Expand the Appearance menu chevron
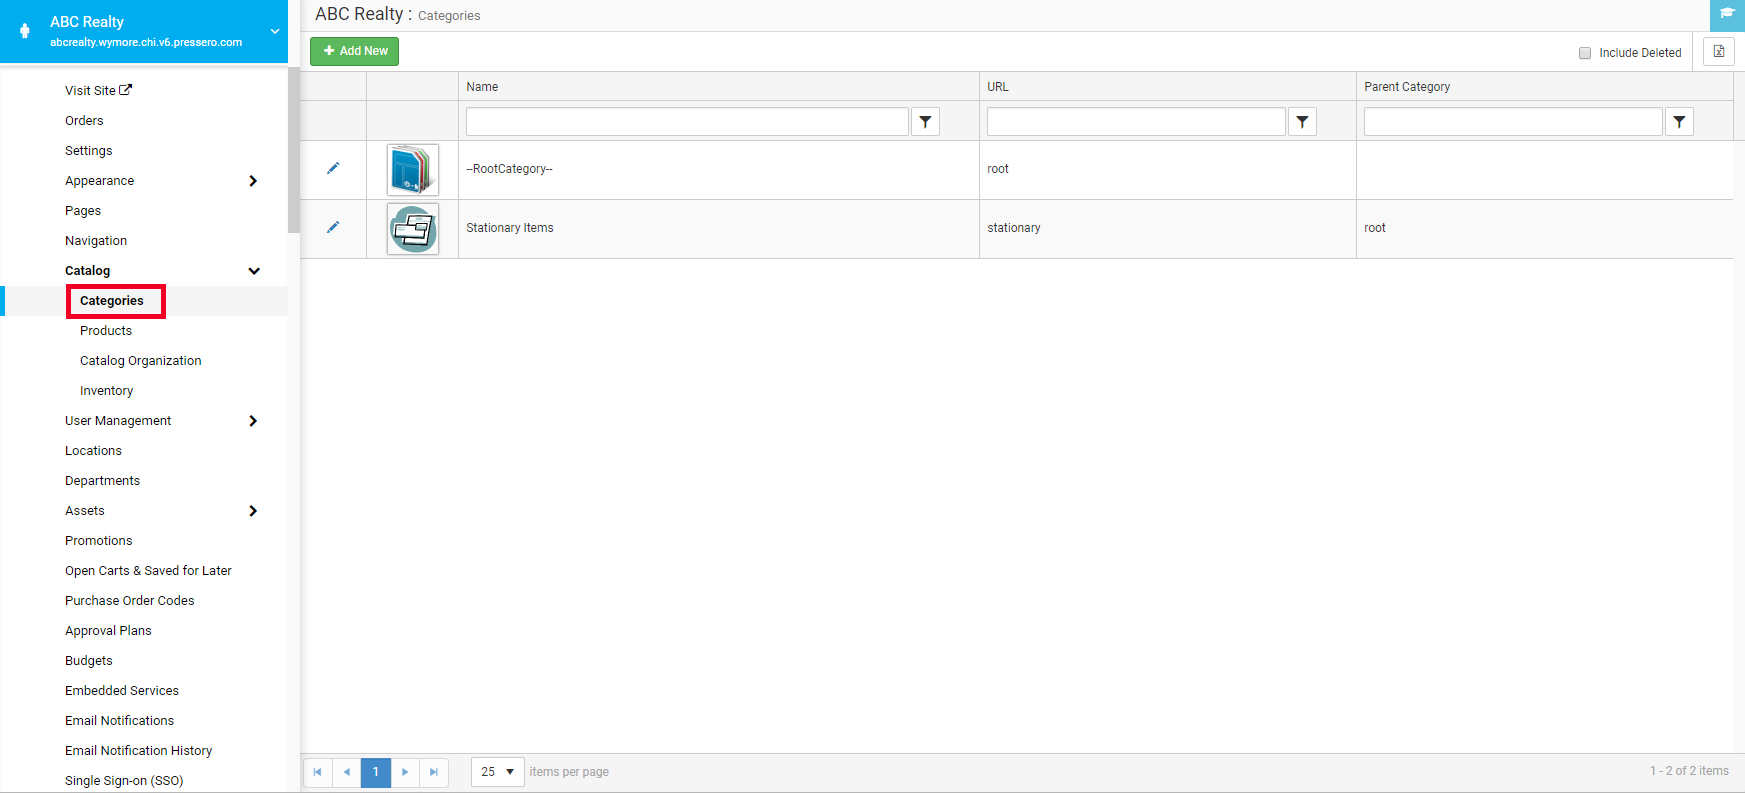 point(253,181)
